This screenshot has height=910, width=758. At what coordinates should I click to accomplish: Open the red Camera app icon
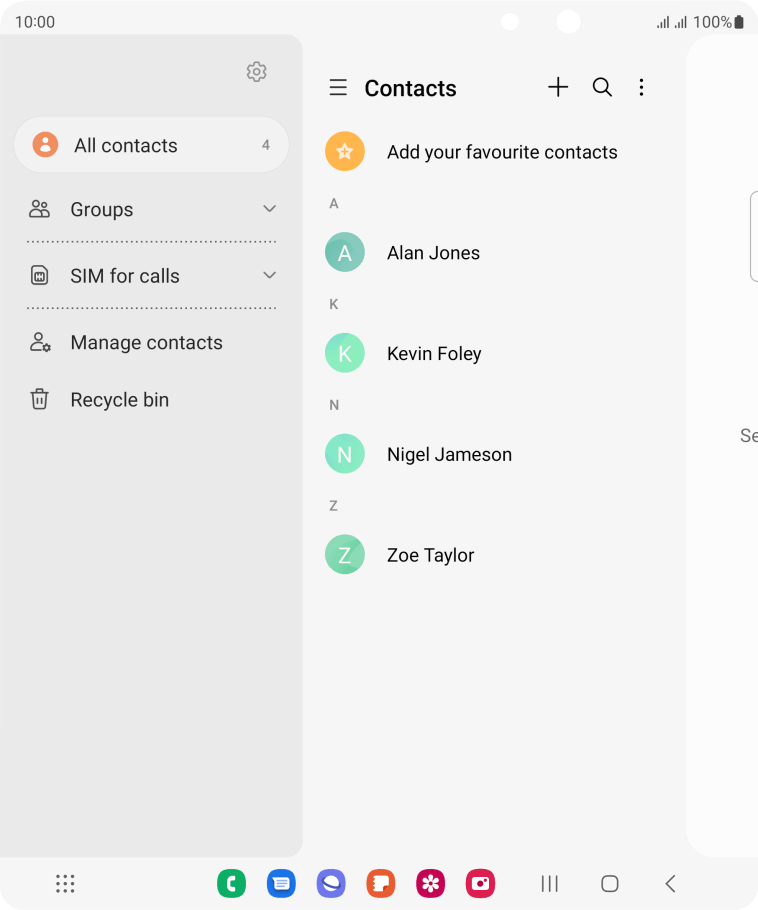coord(481,883)
